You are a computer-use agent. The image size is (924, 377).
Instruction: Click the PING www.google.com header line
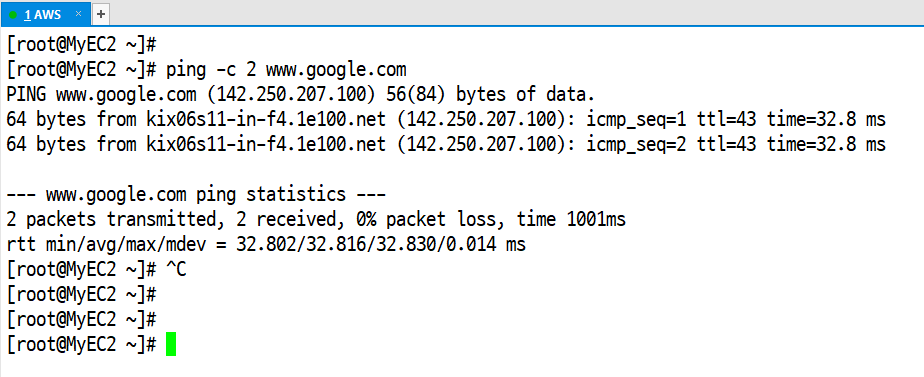click(x=301, y=94)
